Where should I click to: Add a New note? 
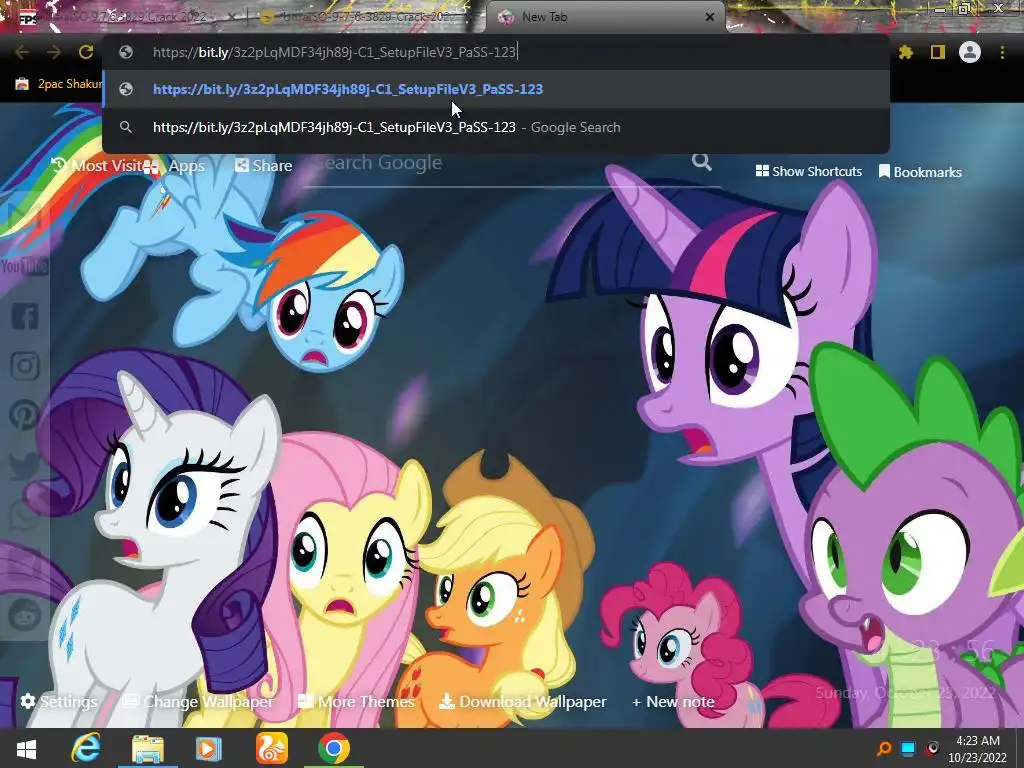[673, 702]
